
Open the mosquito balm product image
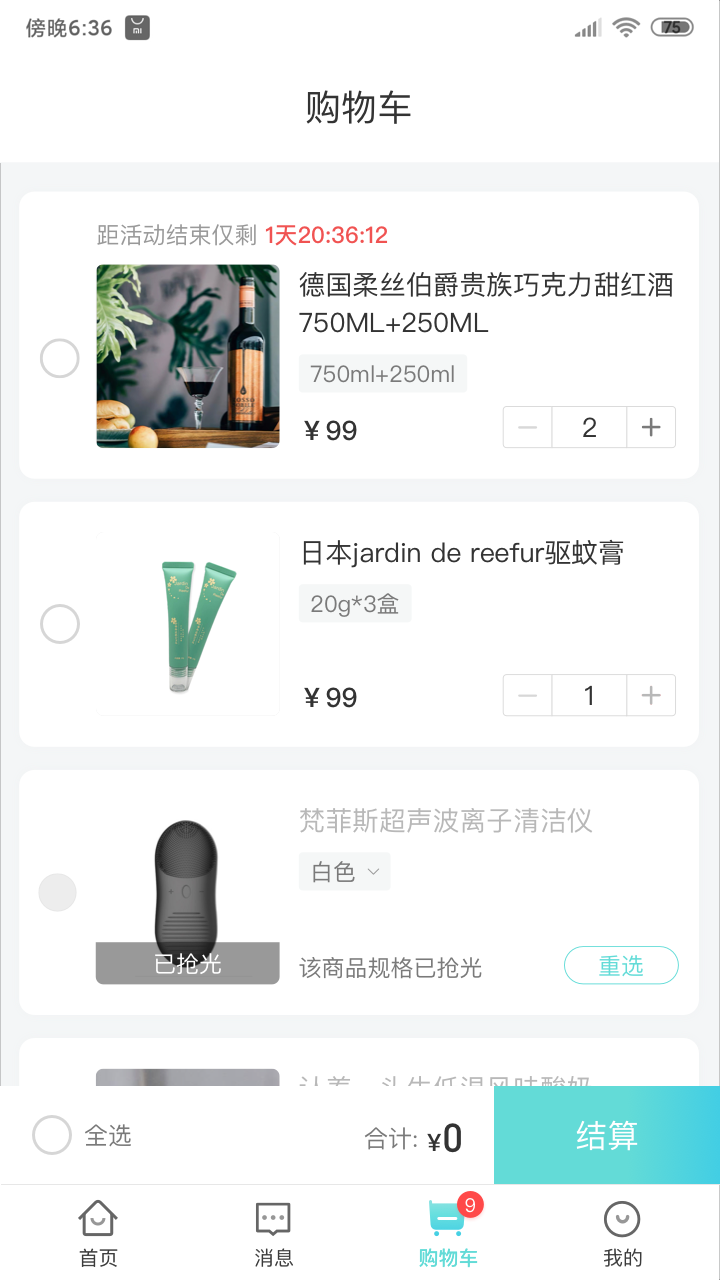tap(188, 625)
